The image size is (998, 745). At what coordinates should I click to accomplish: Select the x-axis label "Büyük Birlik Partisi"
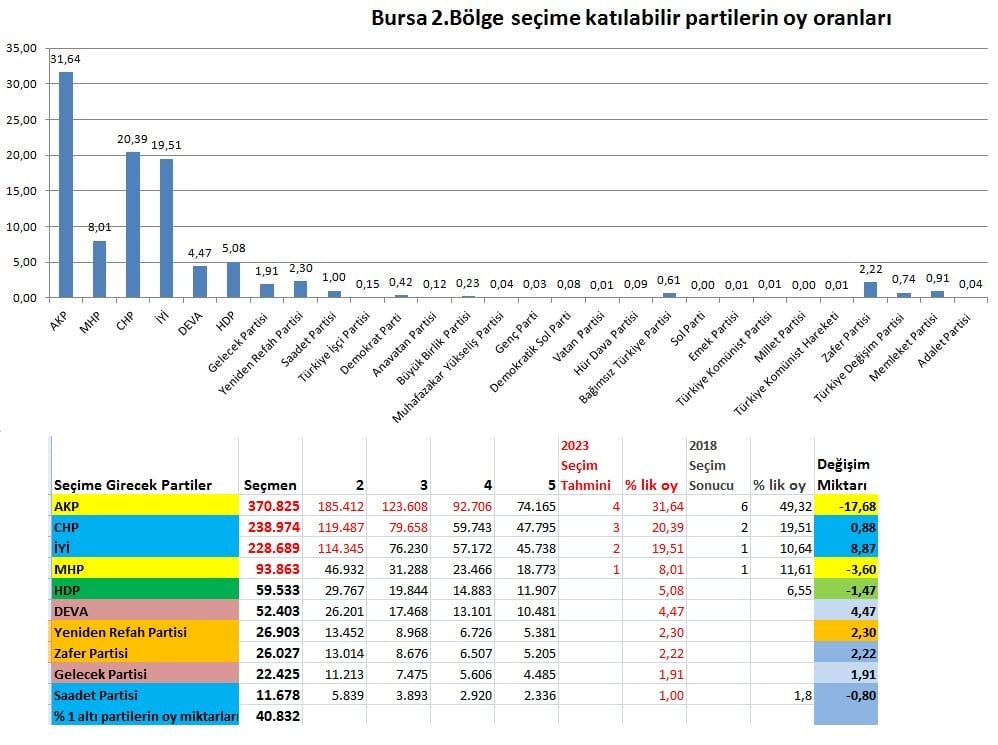click(433, 348)
